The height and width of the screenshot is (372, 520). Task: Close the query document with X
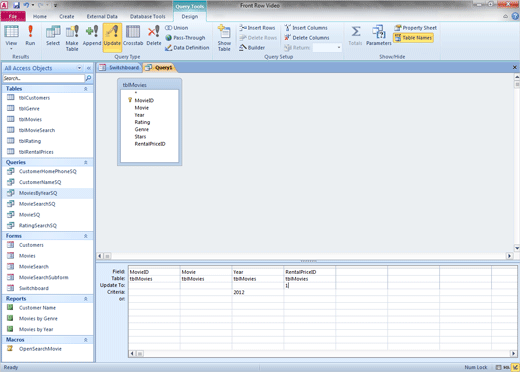pos(514,67)
